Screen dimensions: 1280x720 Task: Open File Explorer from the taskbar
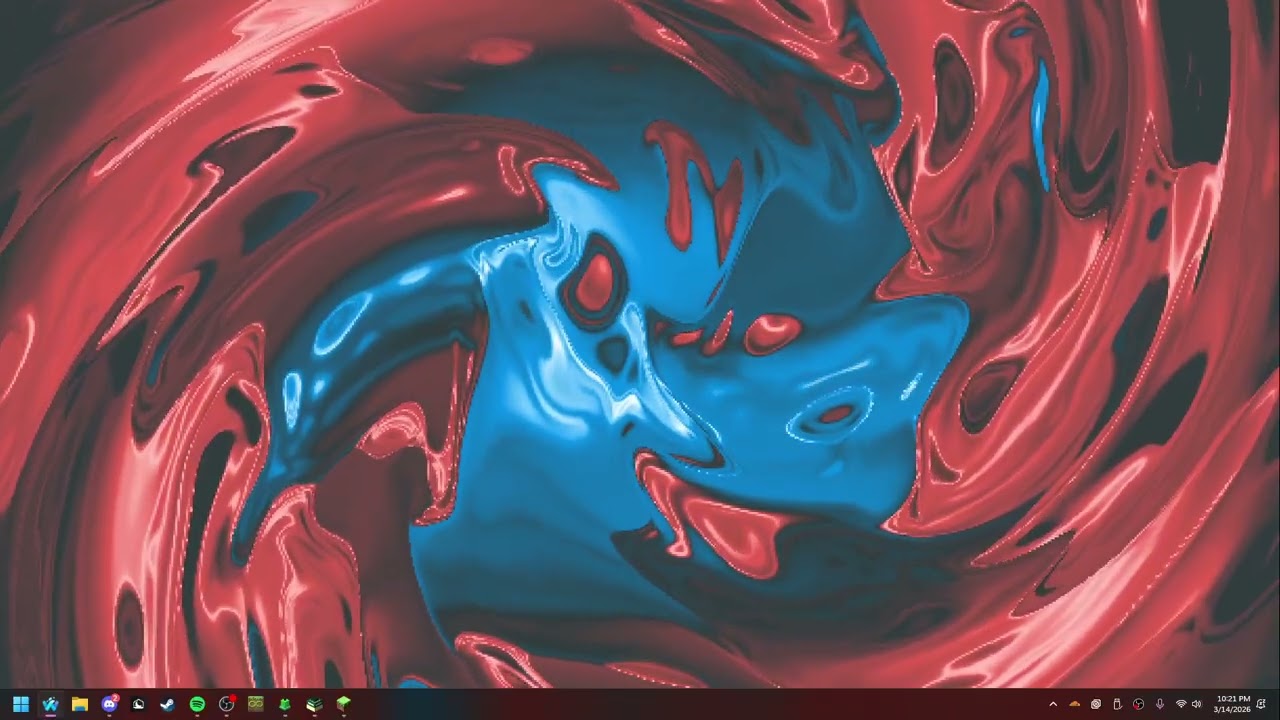[80, 704]
